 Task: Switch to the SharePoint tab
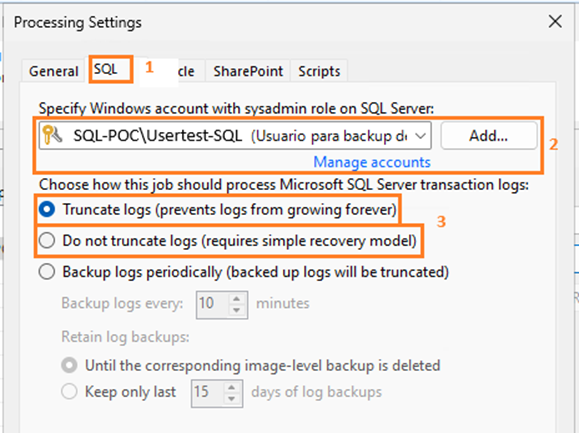pos(248,71)
